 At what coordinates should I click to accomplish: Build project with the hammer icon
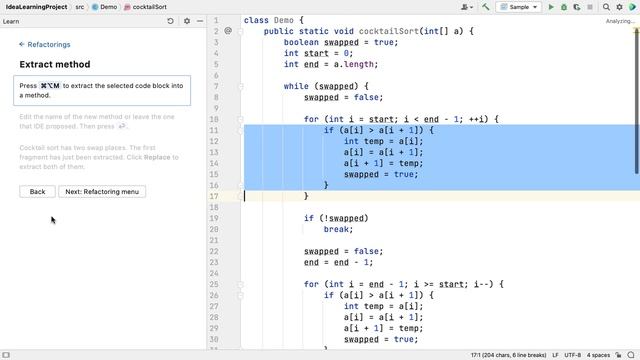[x=485, y=7]
